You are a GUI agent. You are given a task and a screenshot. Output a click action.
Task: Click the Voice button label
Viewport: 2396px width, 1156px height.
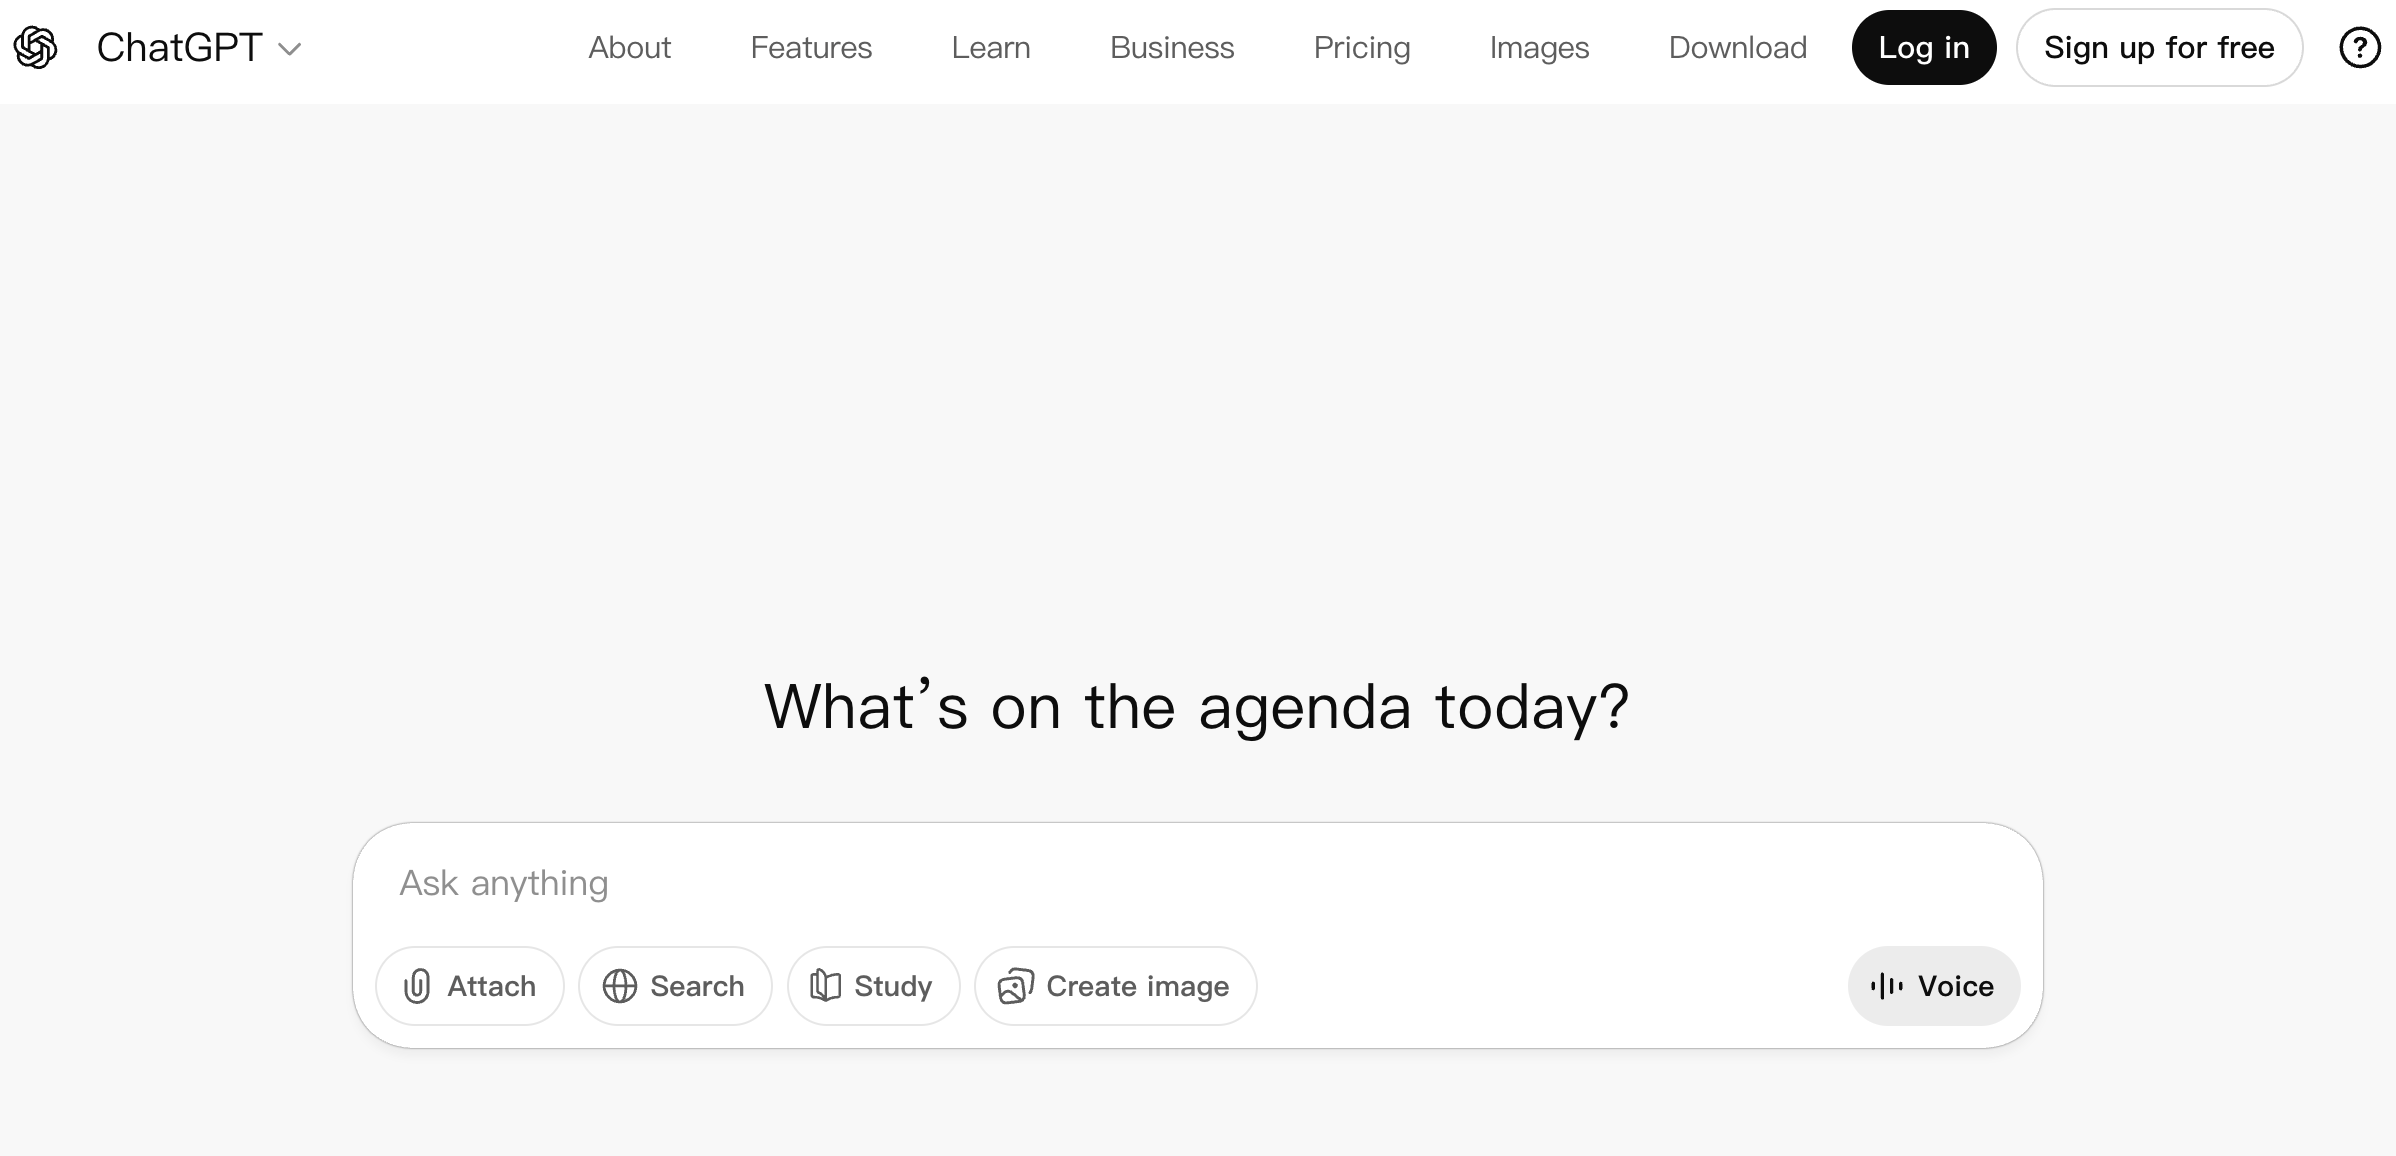point(1955,986)
